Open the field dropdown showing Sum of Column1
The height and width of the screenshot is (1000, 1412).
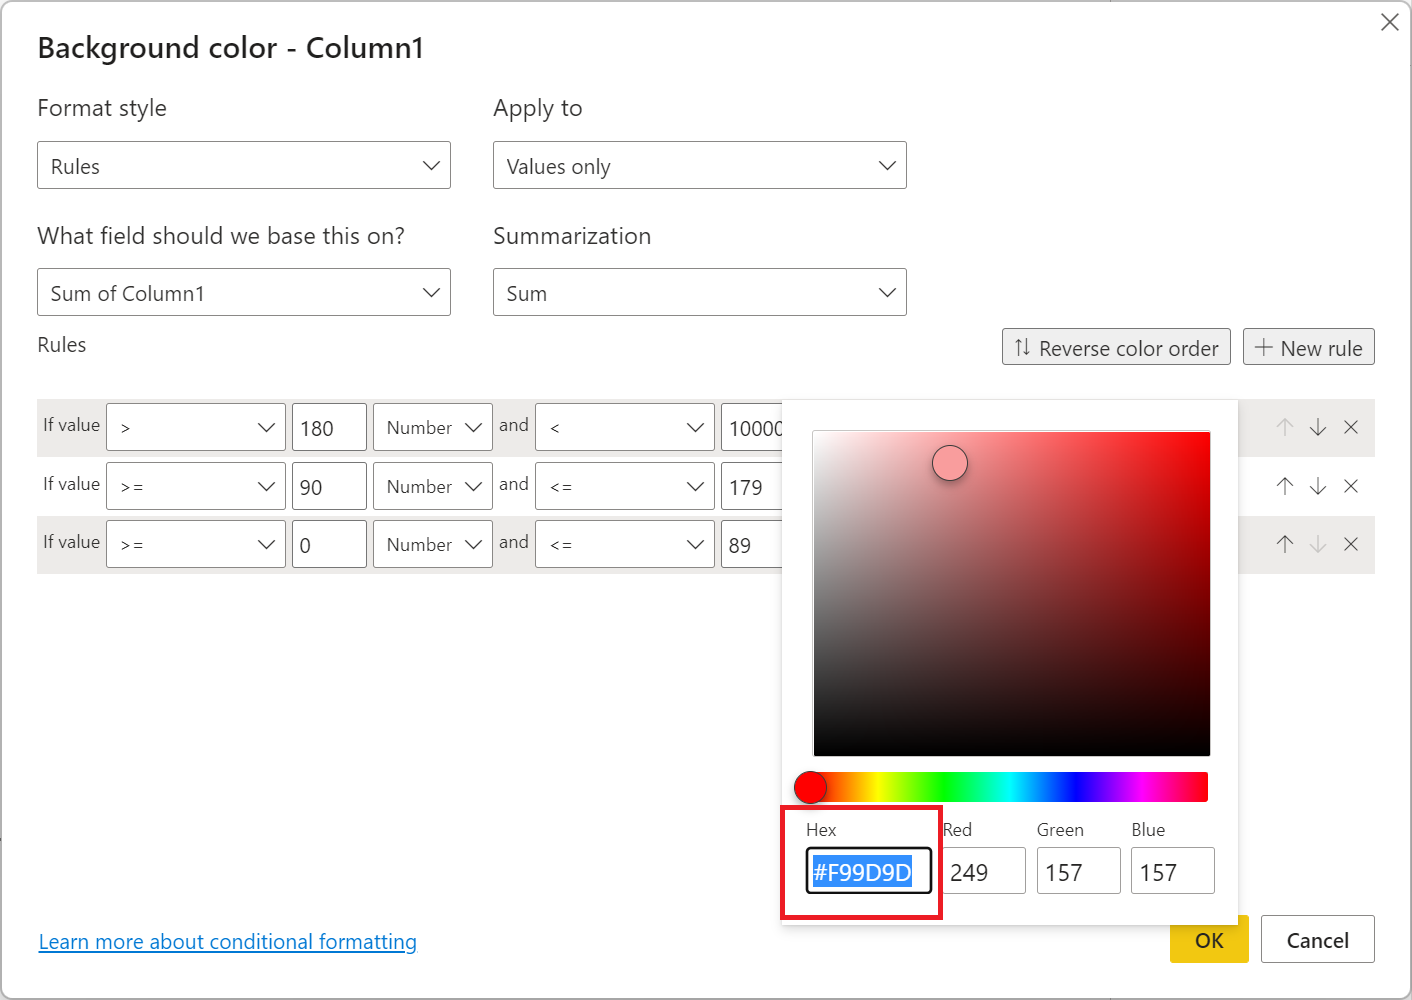[x=244, y=292]
